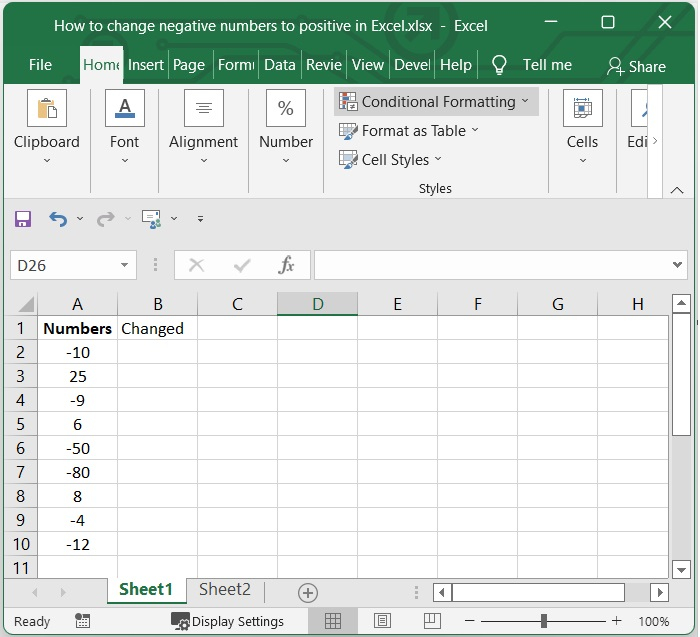Screen dimensions: 700x637
Task: Click the 100% zoom level
Action: coord(654,621)
